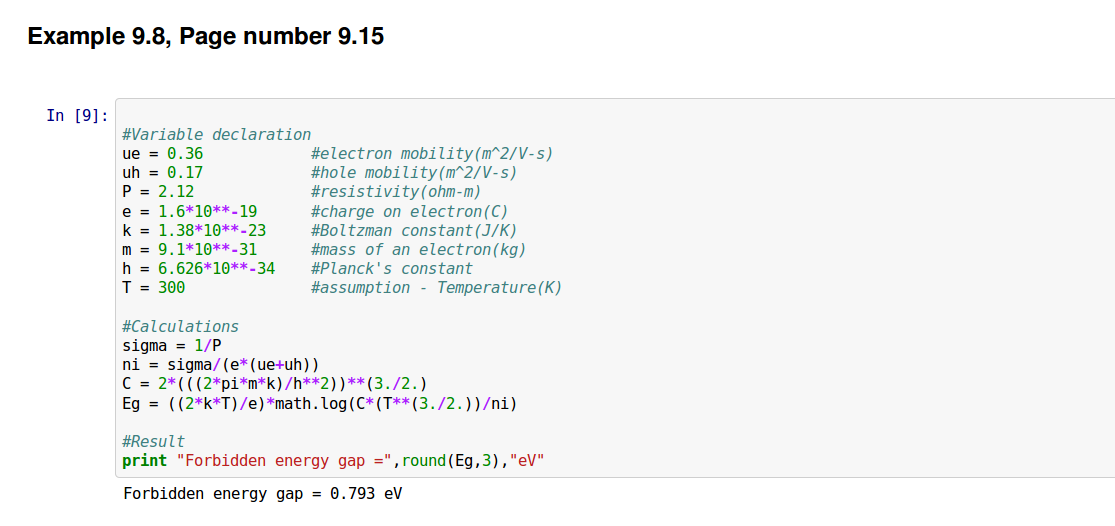
Task: Click the hole mobility comment
Action: click(413, 173)
